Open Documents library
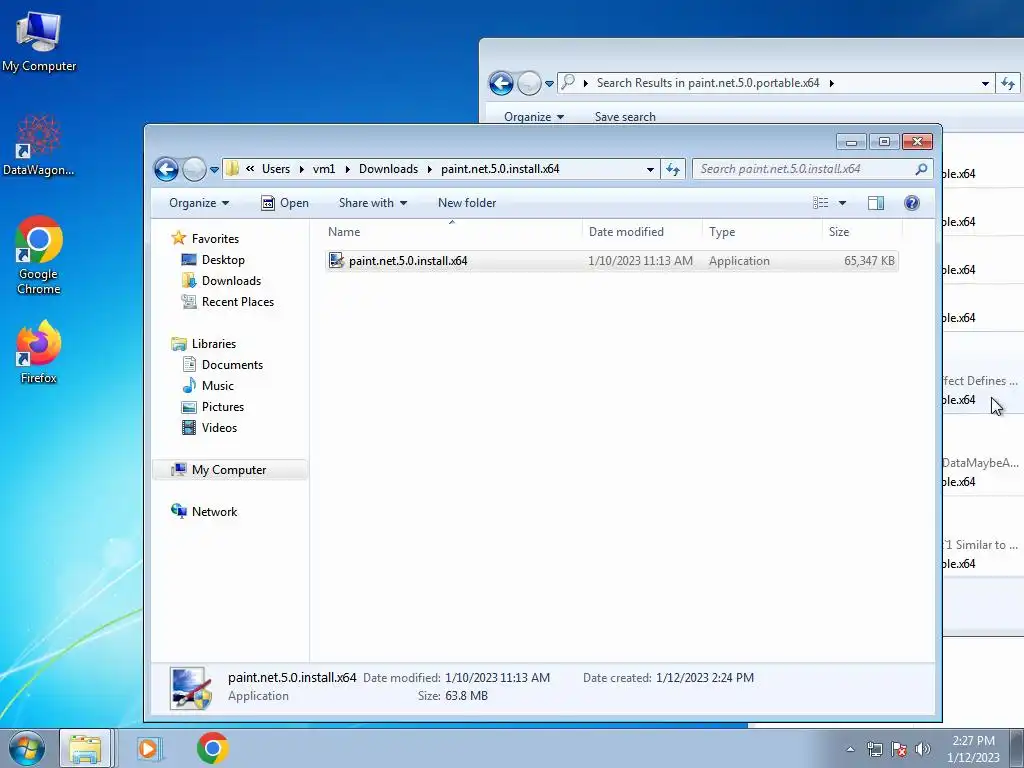The height and width of the screenshot is (768, 1024). pos(232,364)
